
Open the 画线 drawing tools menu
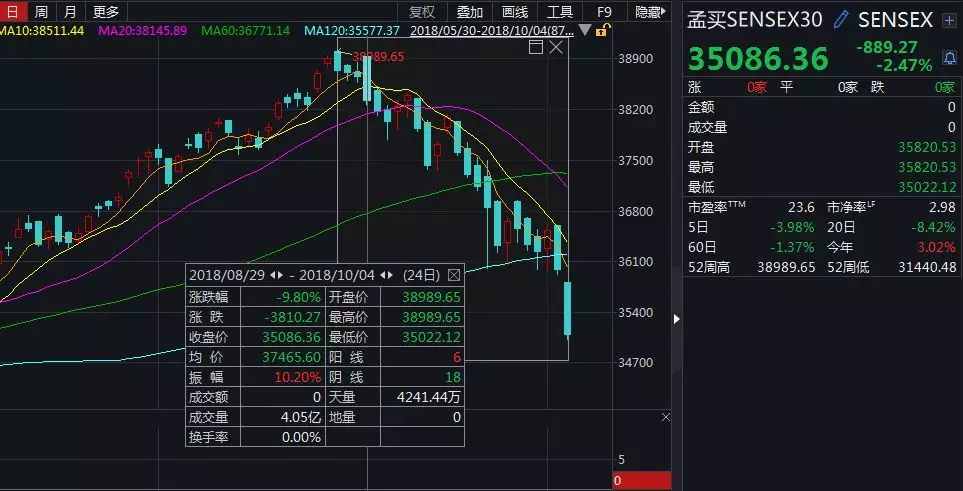(515, 12)
